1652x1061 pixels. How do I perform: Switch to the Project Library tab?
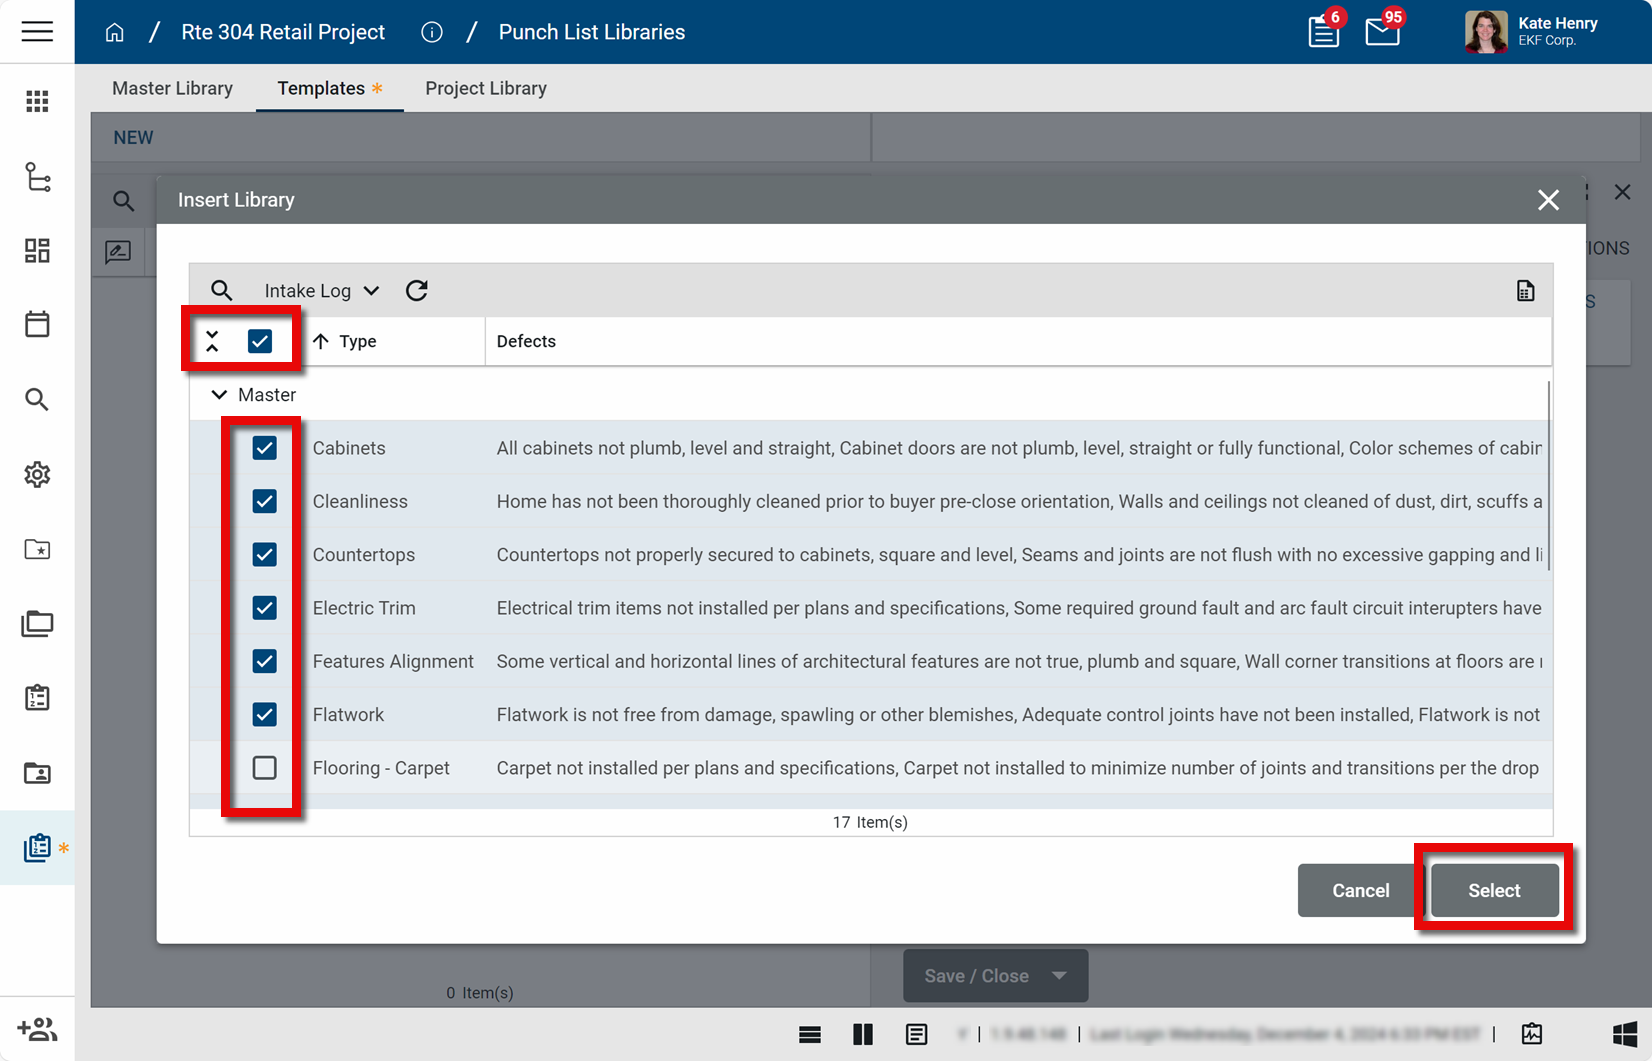click(485, 88)
